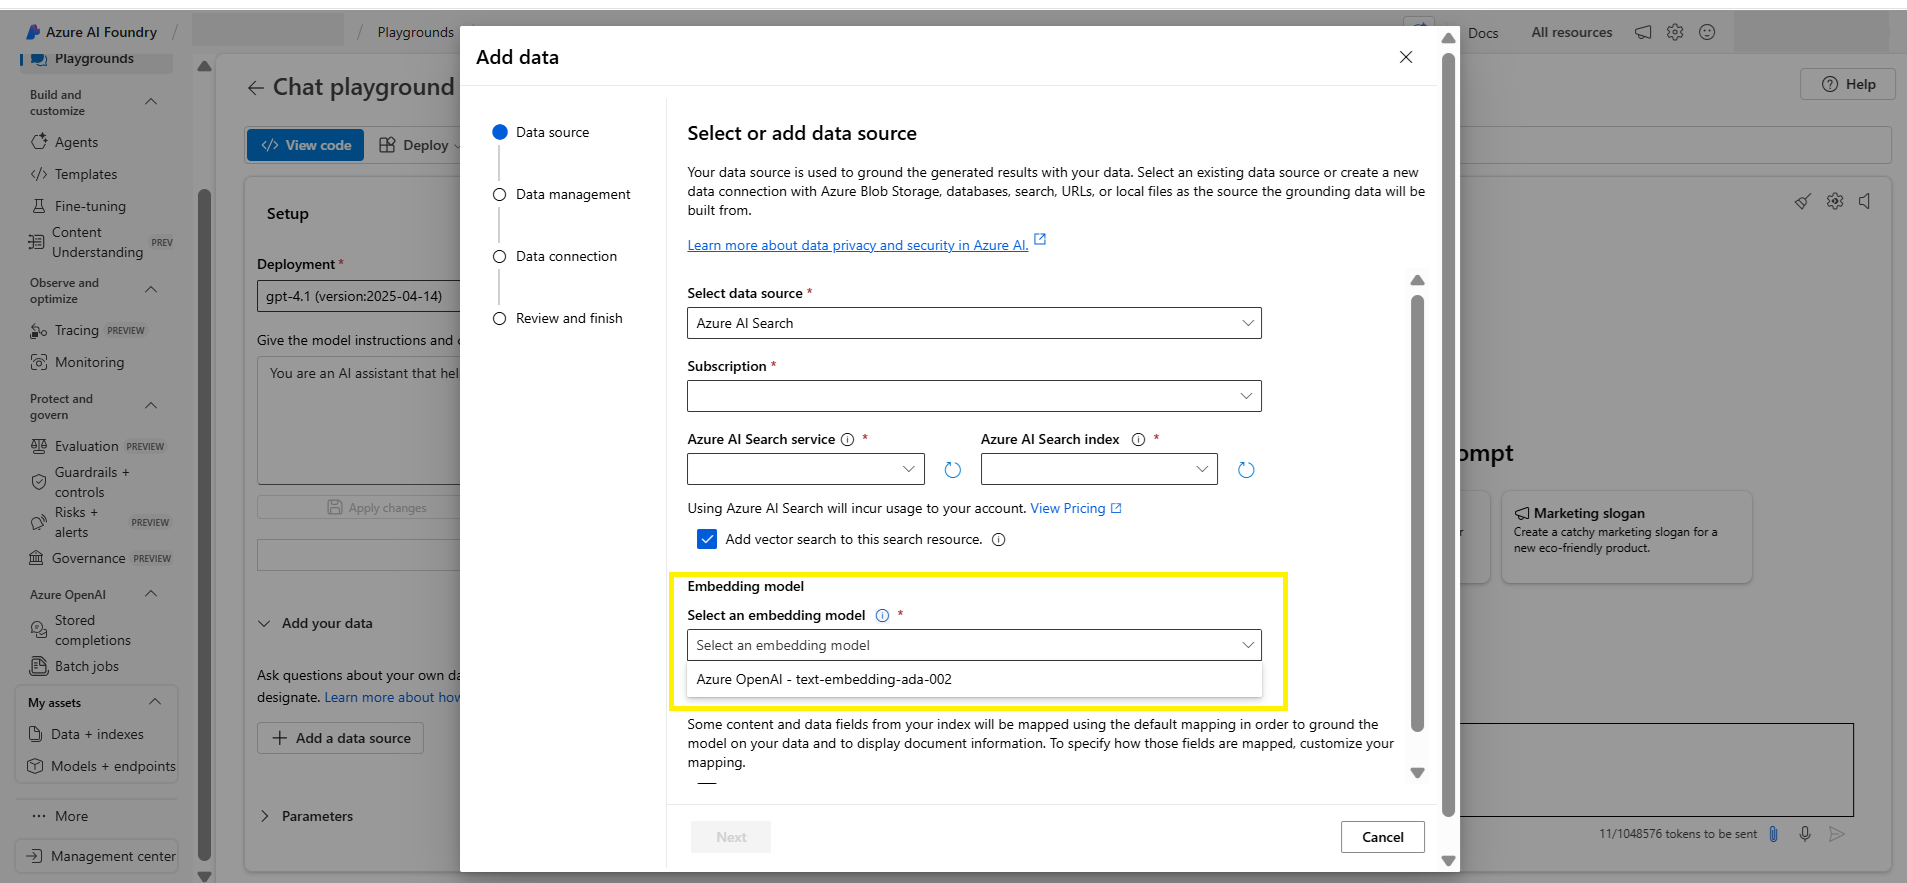
Task: Open the Select data source dropdown
Action: click(974, 323)
